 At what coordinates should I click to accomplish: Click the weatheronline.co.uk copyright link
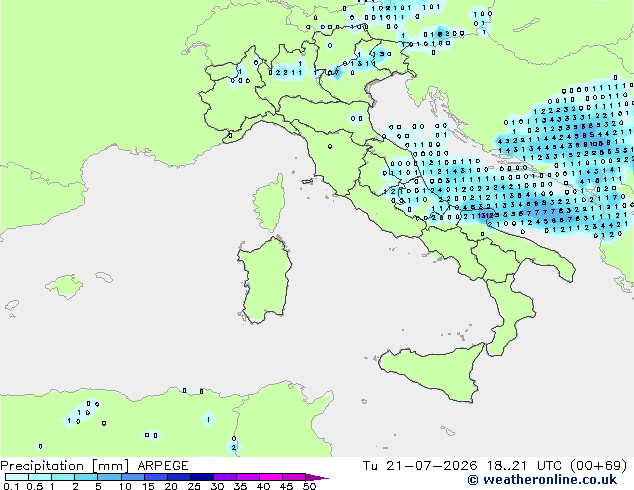click(x=542, y=480)
